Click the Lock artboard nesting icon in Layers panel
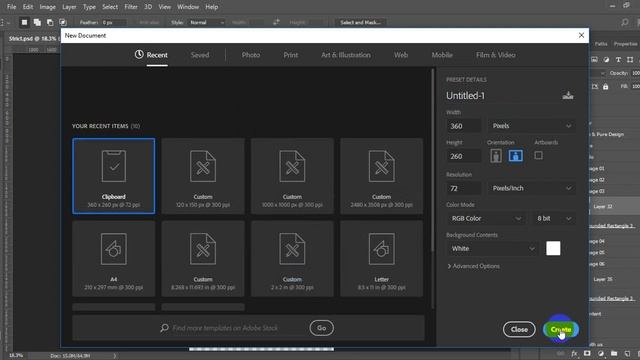Screen dimensions: 640x360 point(595,87)
